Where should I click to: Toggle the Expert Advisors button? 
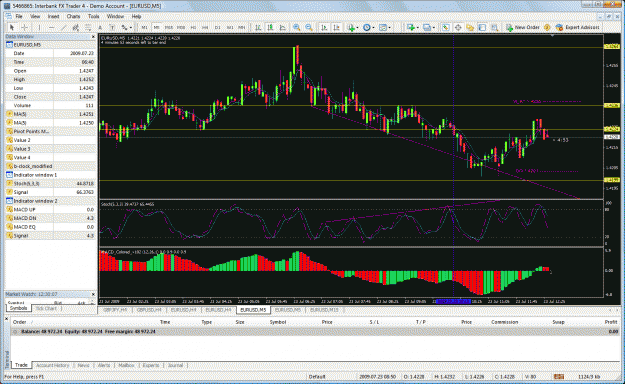tap(578, 28)
